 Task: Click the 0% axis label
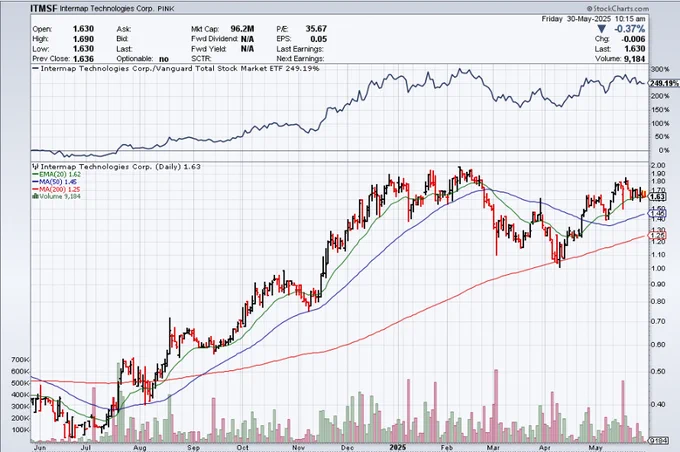click(664, 151)
